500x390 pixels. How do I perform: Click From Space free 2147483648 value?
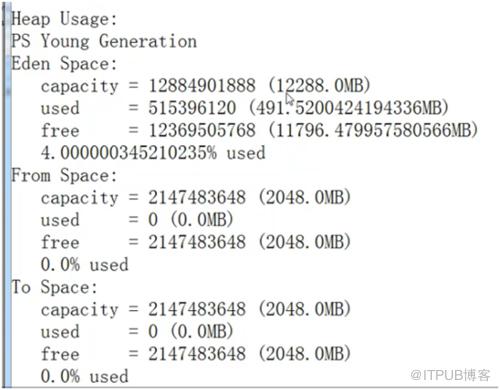pos(197,242)
